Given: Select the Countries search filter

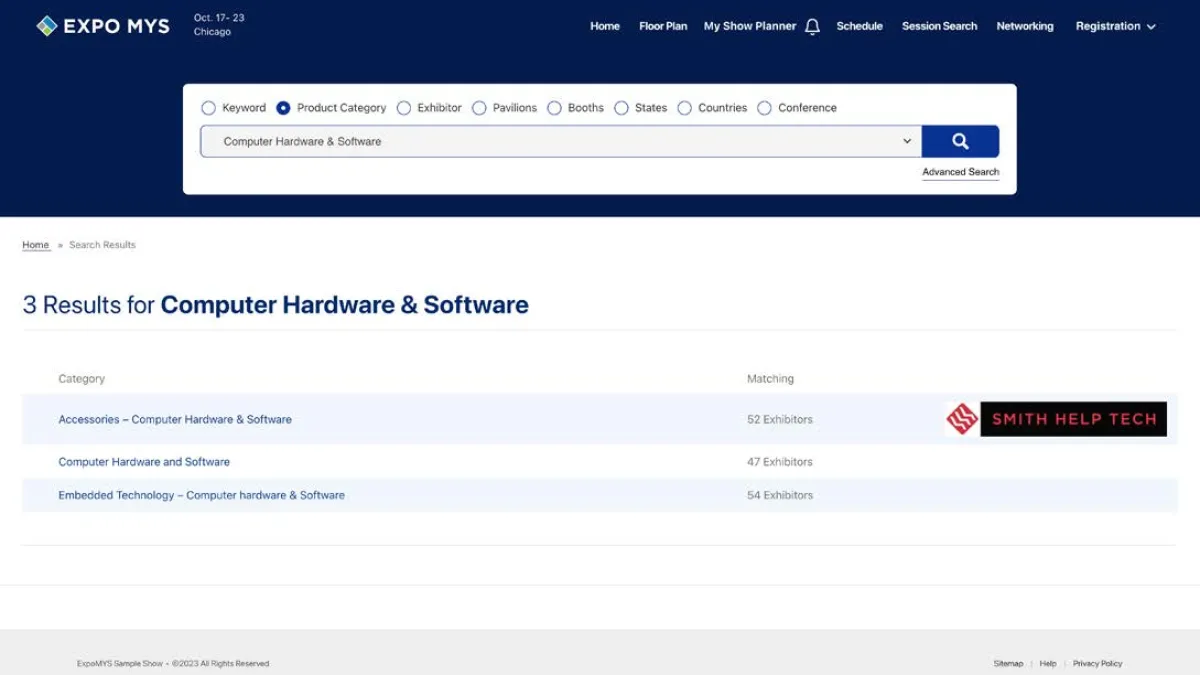Looking at the screenshot, I should tap(684, 108).
